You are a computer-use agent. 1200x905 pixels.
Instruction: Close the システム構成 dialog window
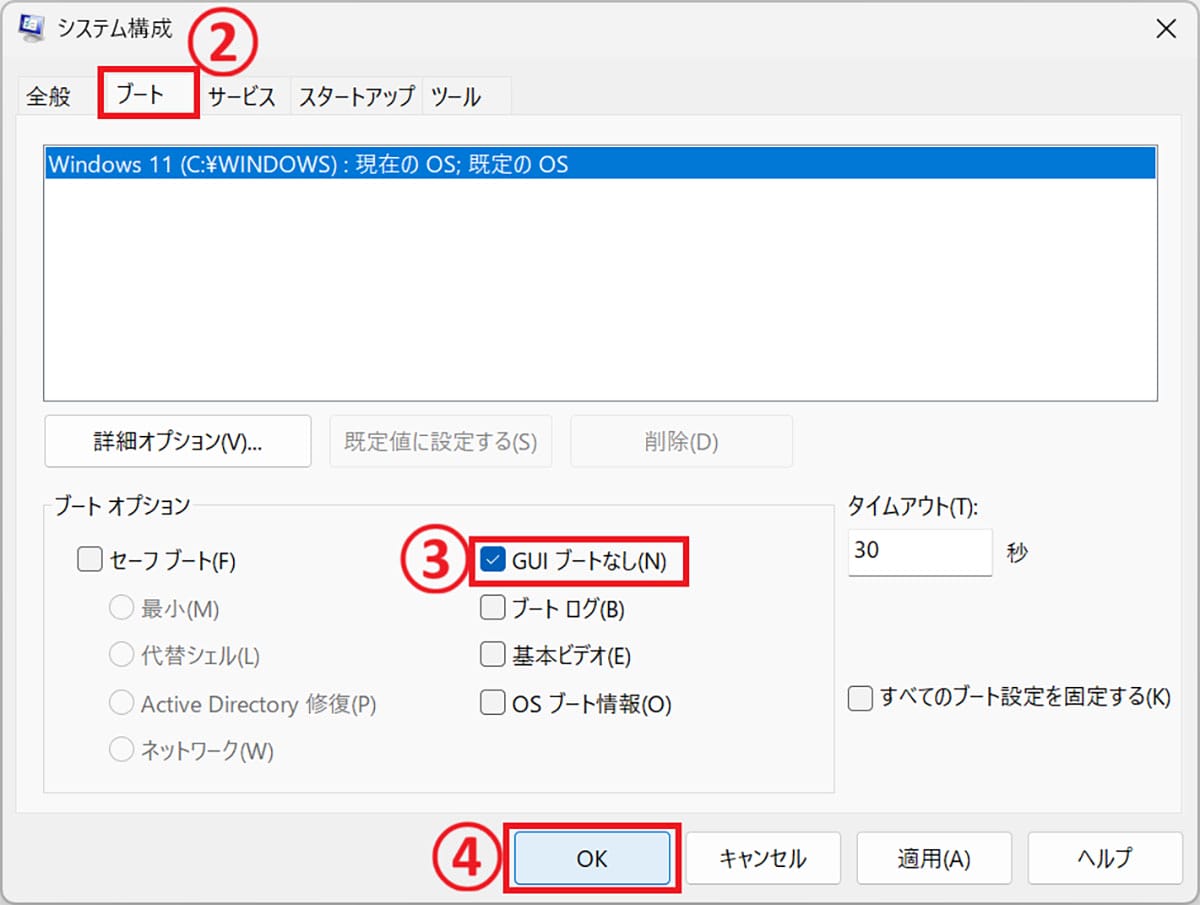pyautogui.click(x=1165, y=29)
